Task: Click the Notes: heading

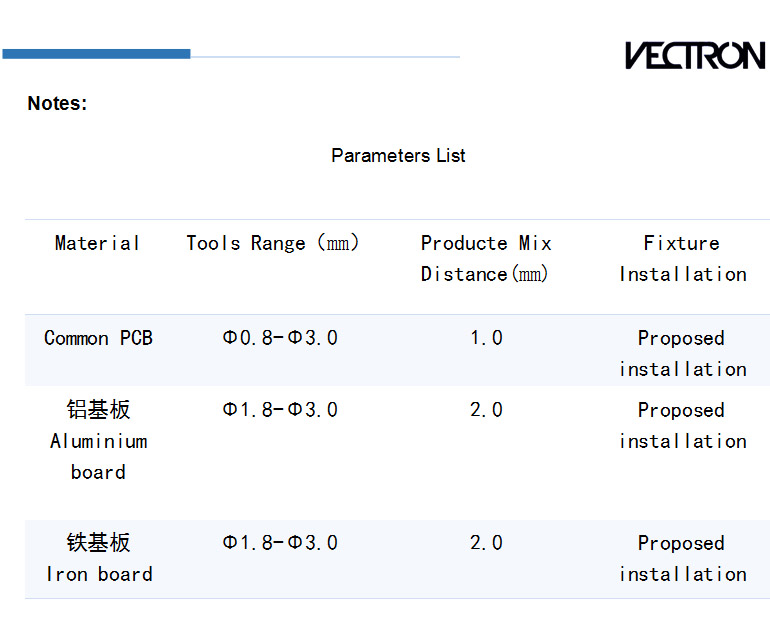Action: pos(57,104)
